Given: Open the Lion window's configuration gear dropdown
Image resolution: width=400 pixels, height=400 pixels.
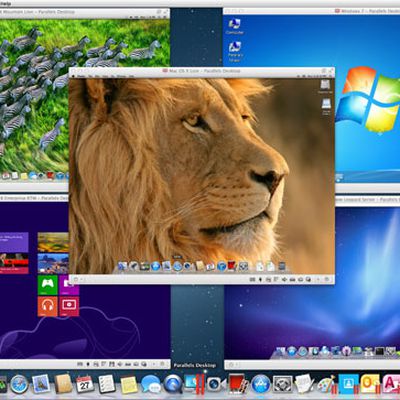Looking at the screenshot, I should tap(76, 279).
